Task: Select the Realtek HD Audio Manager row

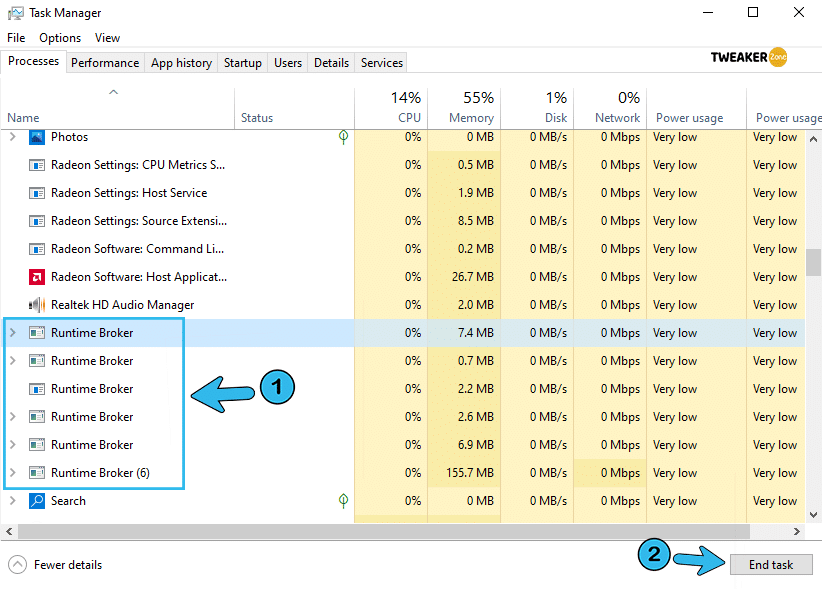Action: (x=403, y=305)
